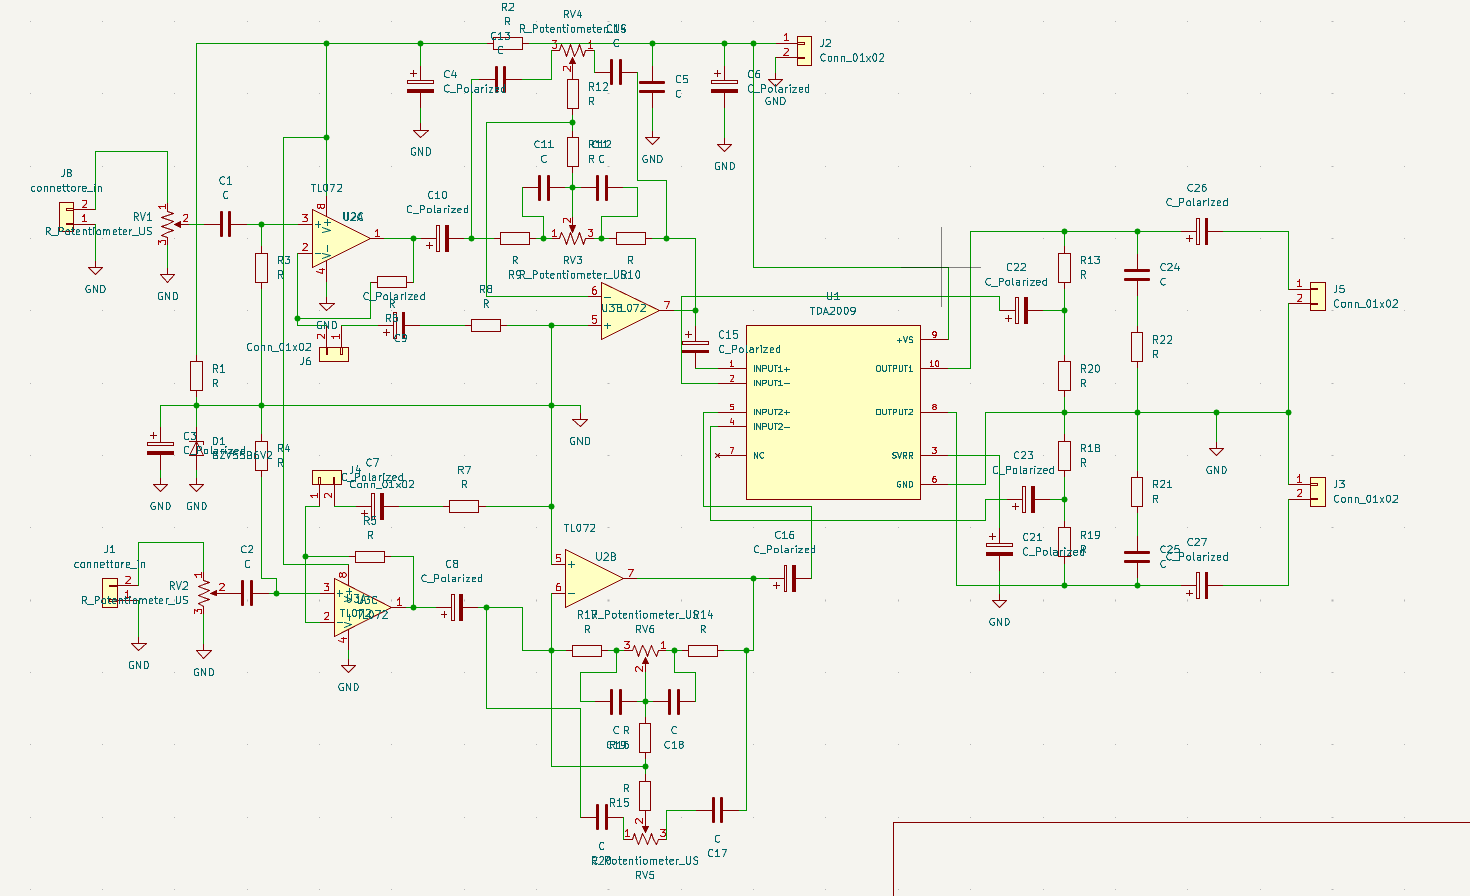Select 'Conn_01x02' label beside J5
Viewport: 1470px width, 896px height.
click(1366, 304)
